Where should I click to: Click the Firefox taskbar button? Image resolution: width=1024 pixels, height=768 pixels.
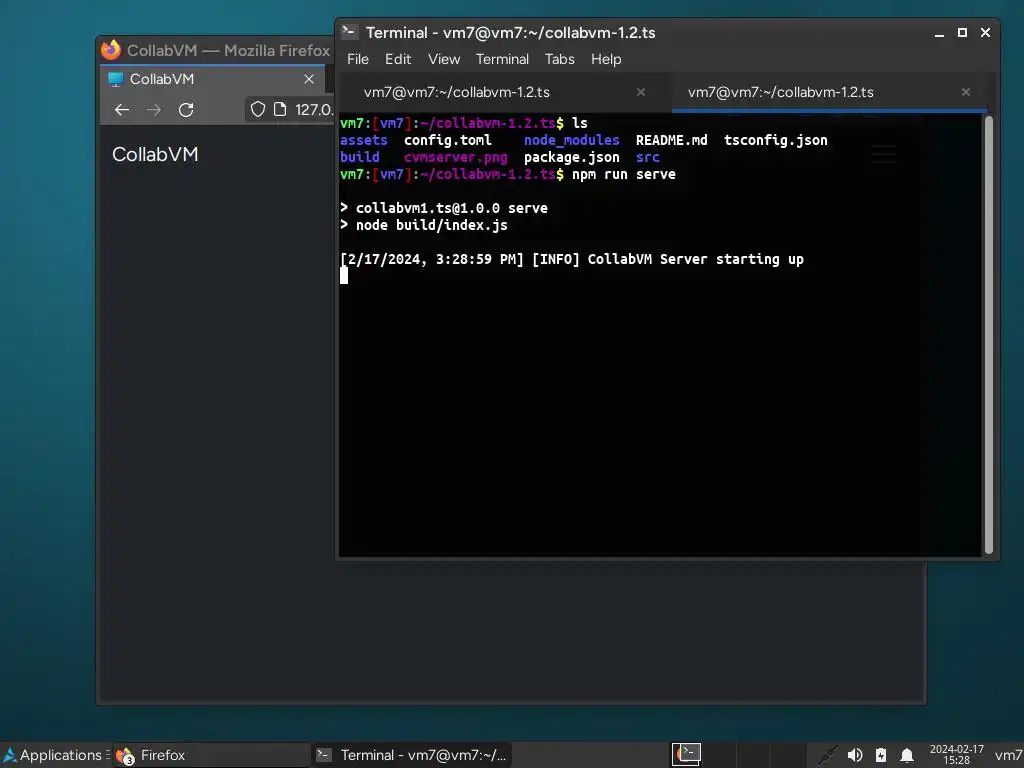[210, 755]
